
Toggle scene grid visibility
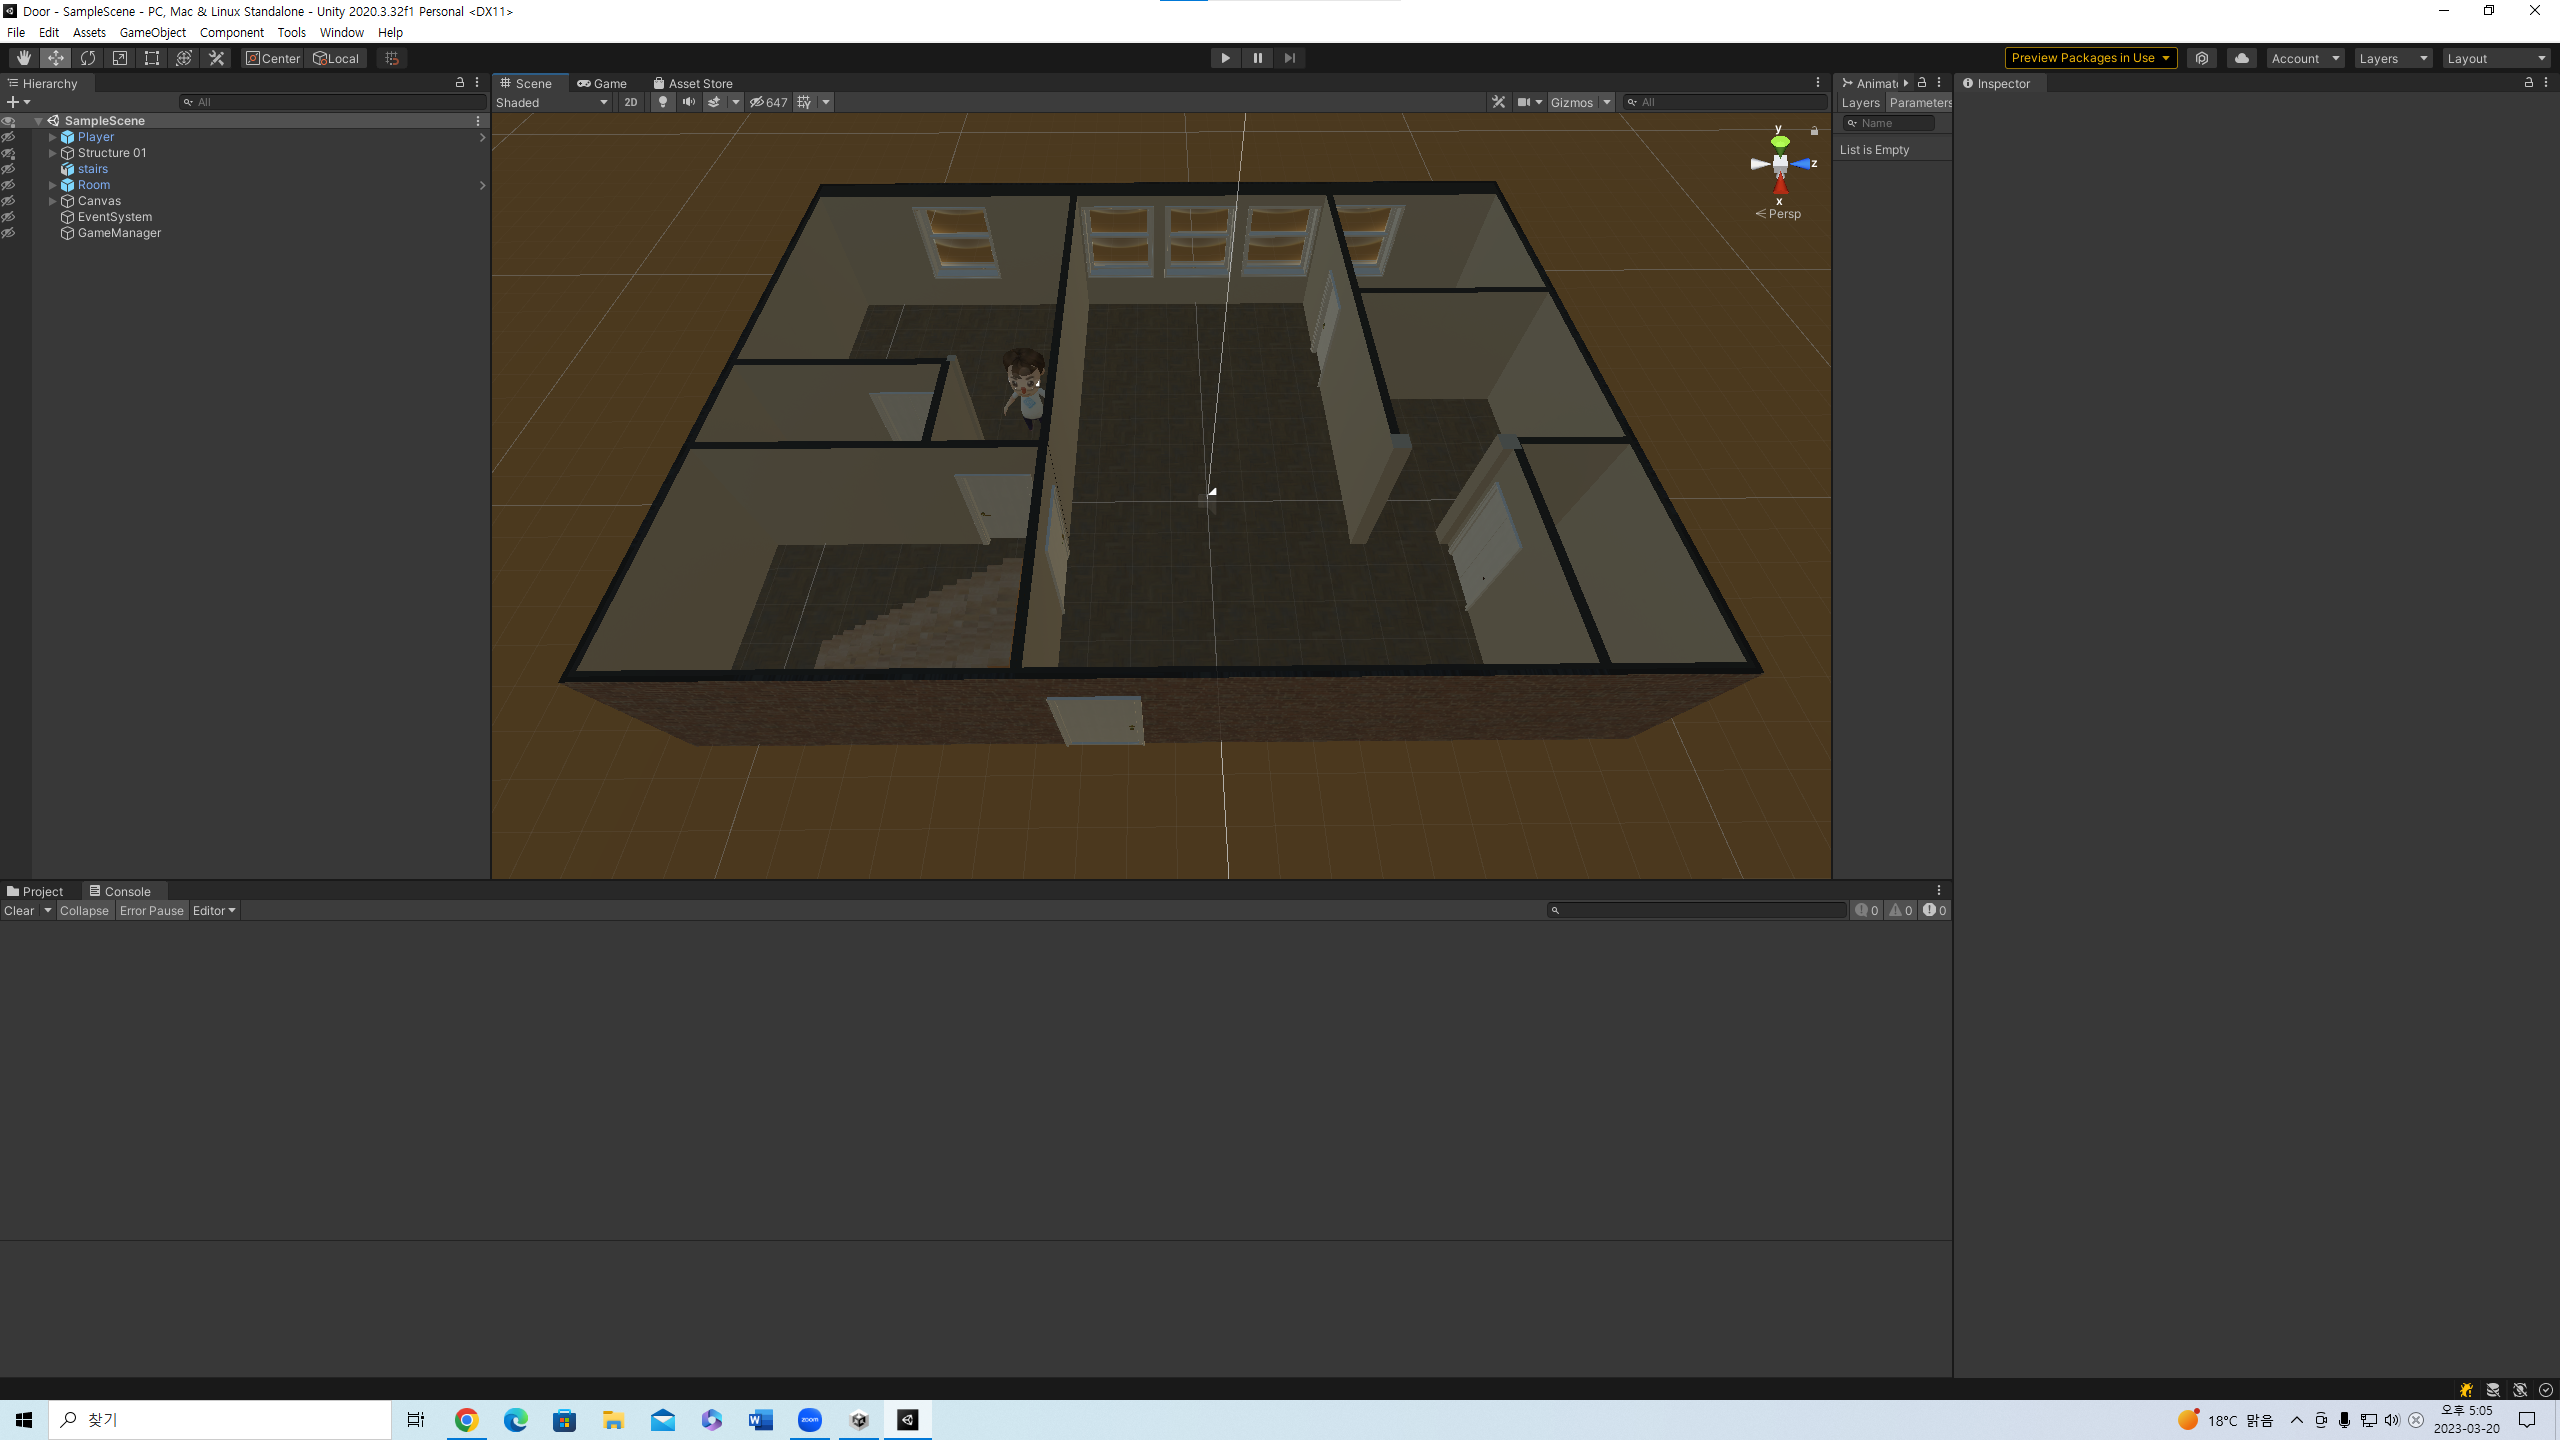805,102
